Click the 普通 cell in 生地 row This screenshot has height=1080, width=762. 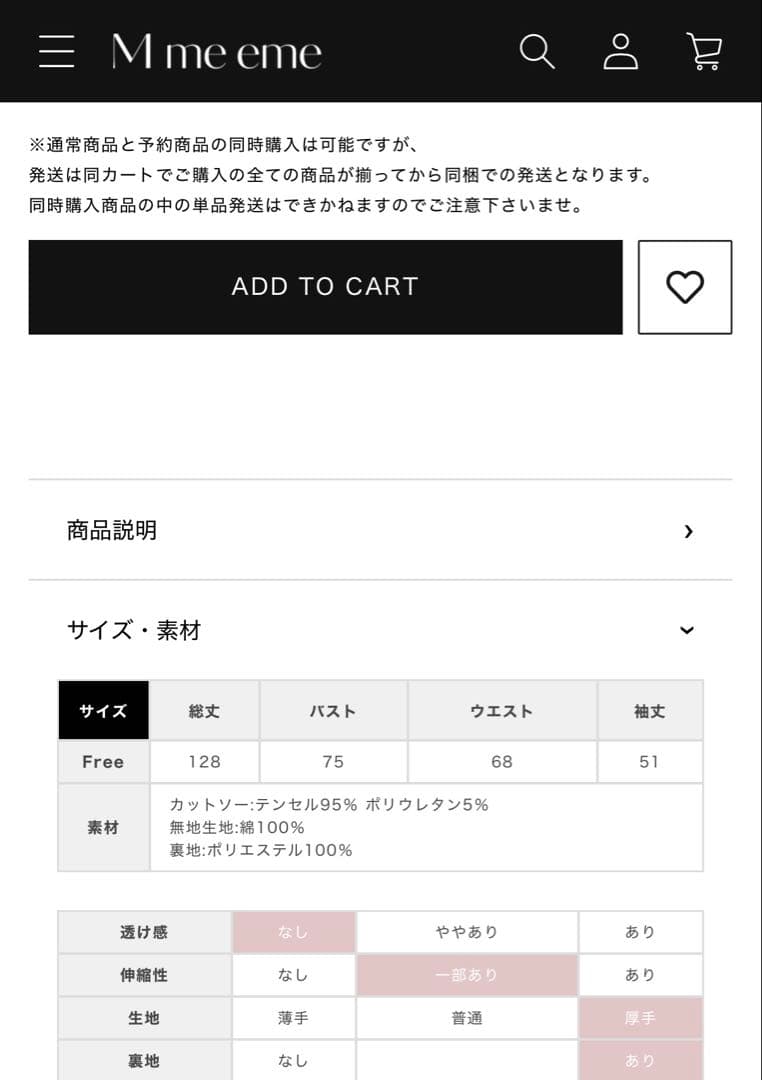coord(467,1018)
